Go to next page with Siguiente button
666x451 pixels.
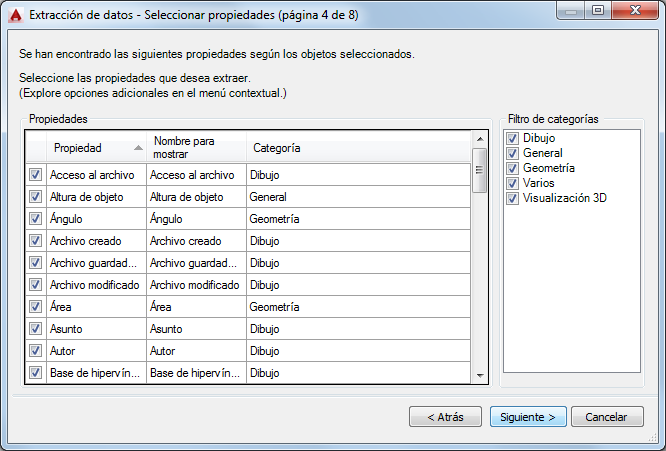click(x=529, y=416)
